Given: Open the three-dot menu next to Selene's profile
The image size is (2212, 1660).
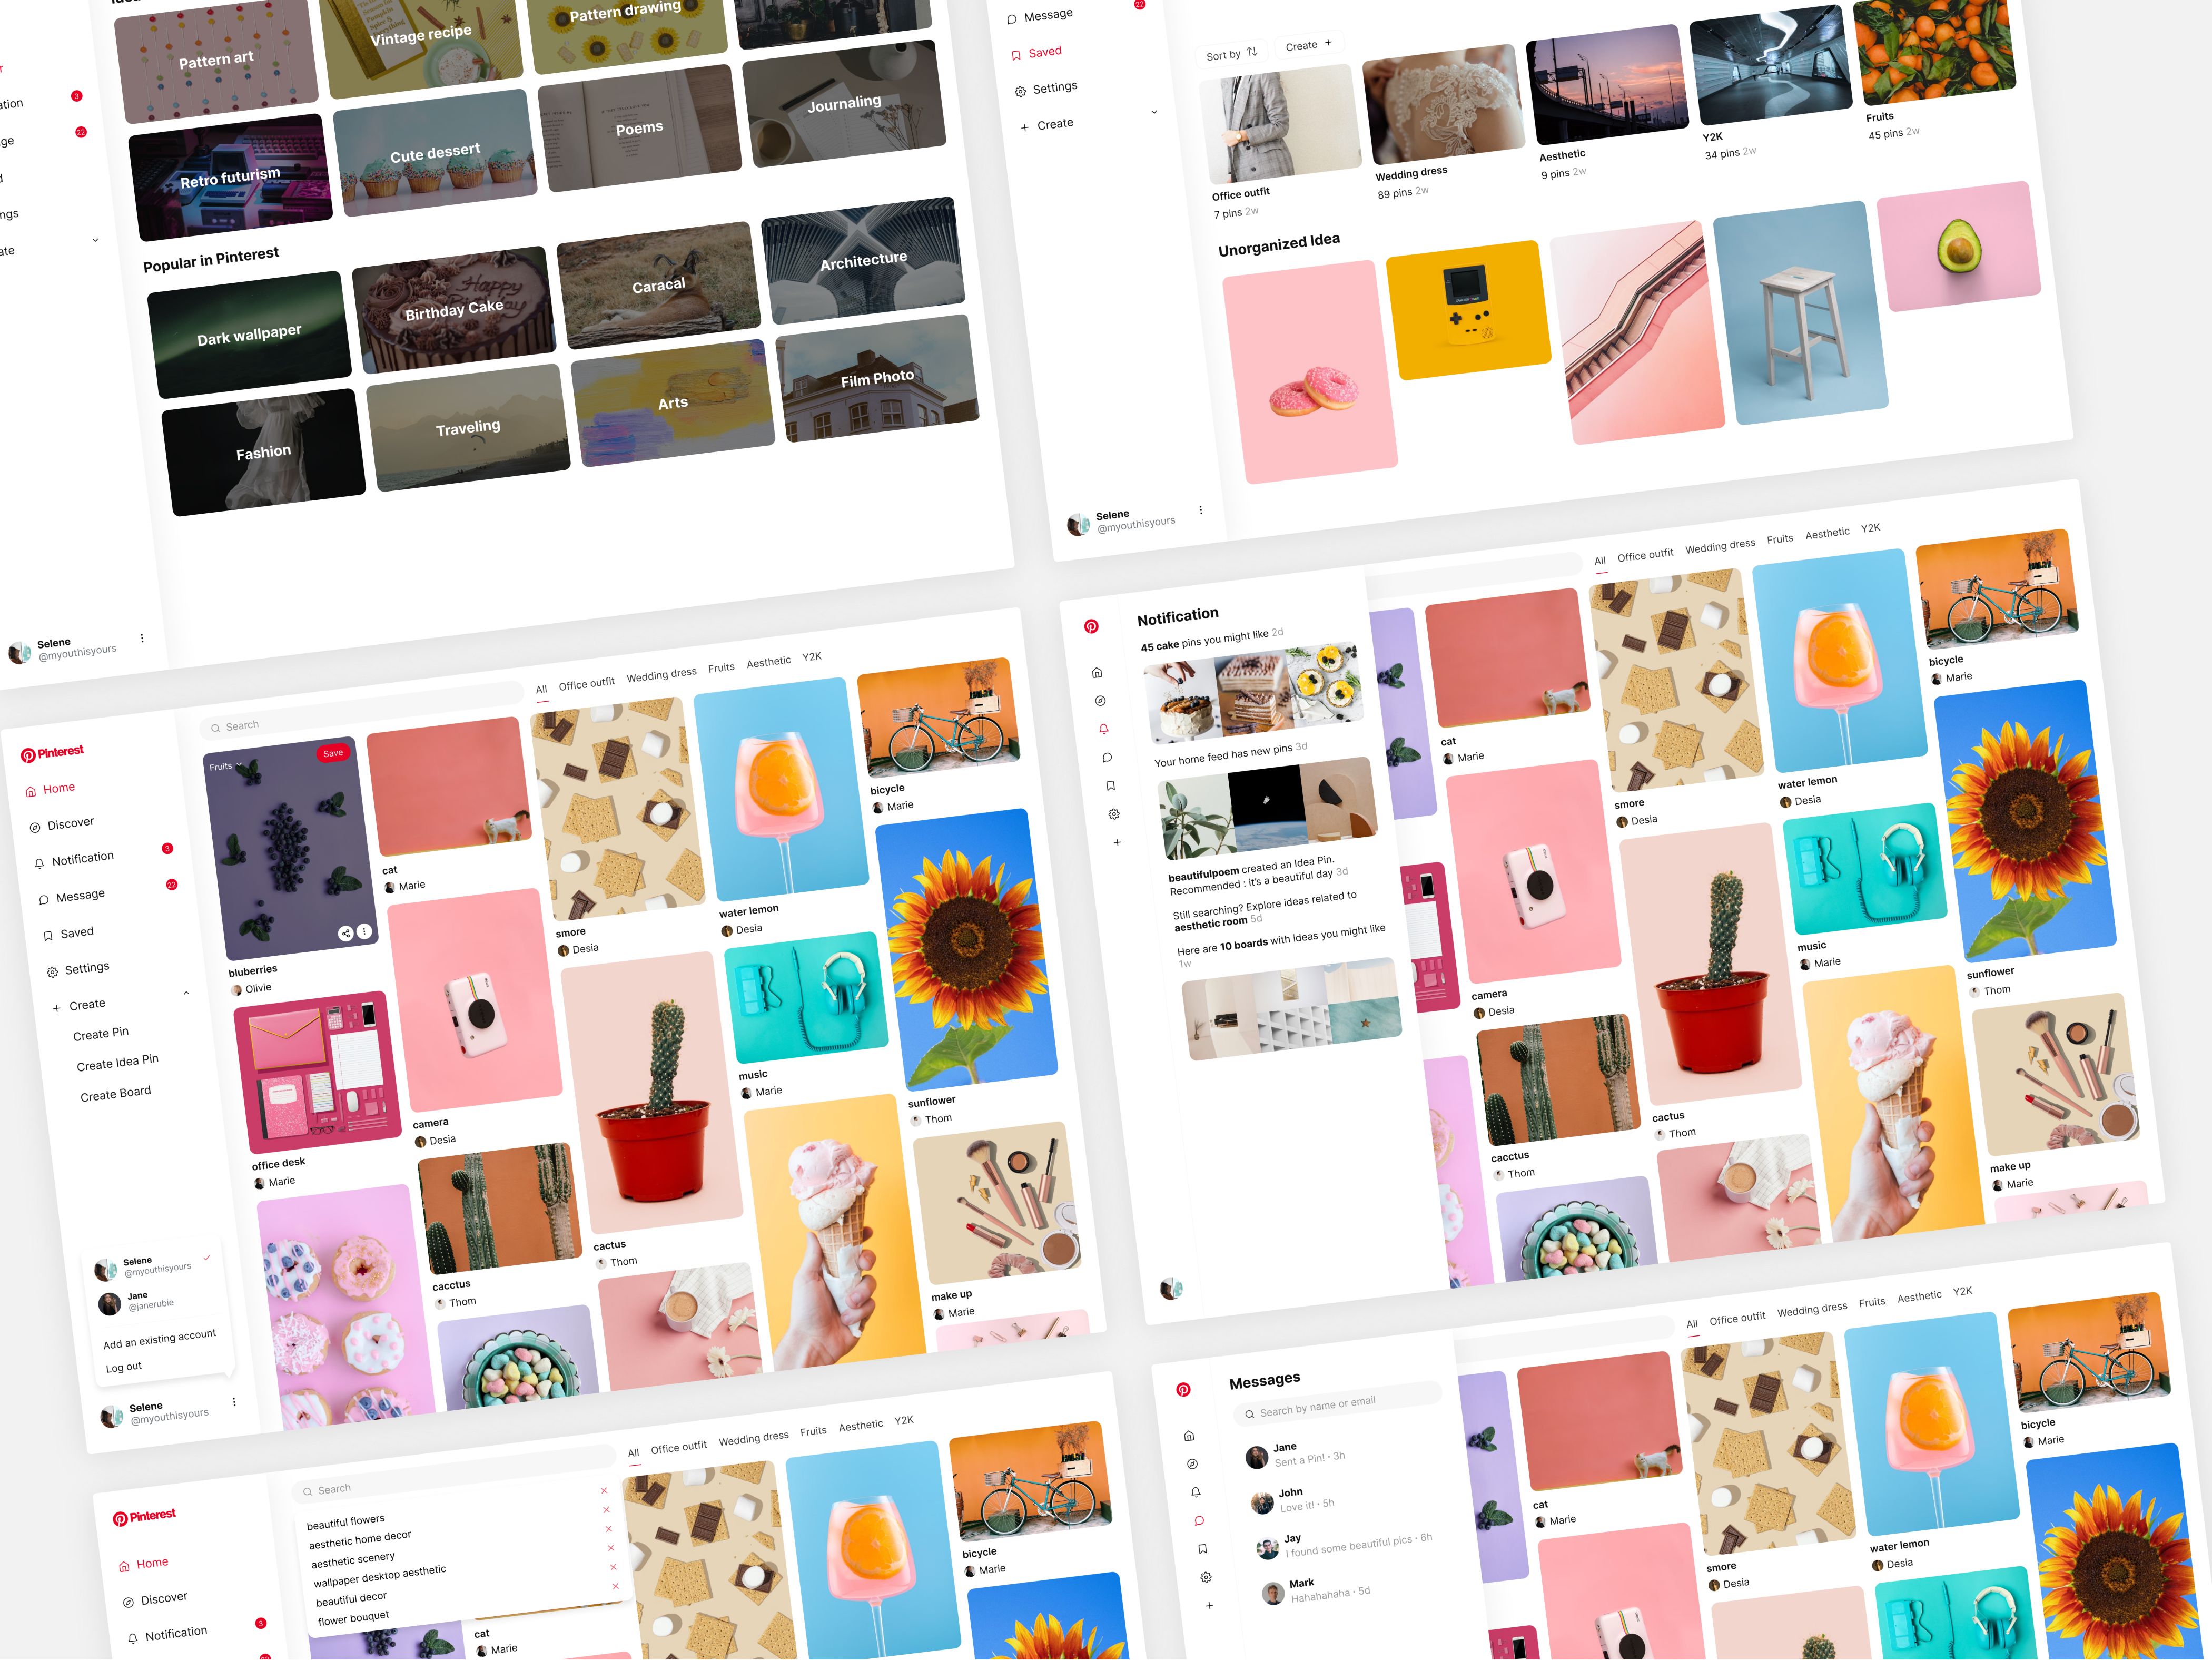Looking at the screenshot, I should pyautogui.click(x=234, y=1401).
